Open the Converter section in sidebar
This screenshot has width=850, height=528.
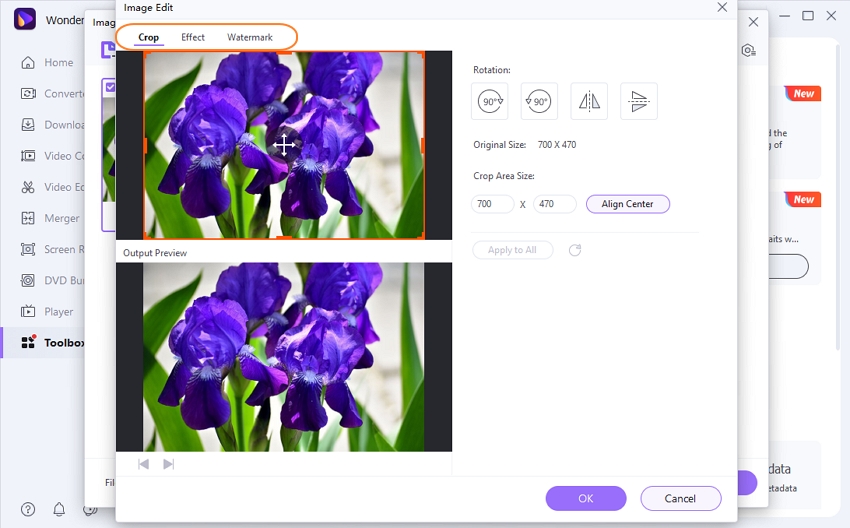pyautogui.click(x=51, y=94)
